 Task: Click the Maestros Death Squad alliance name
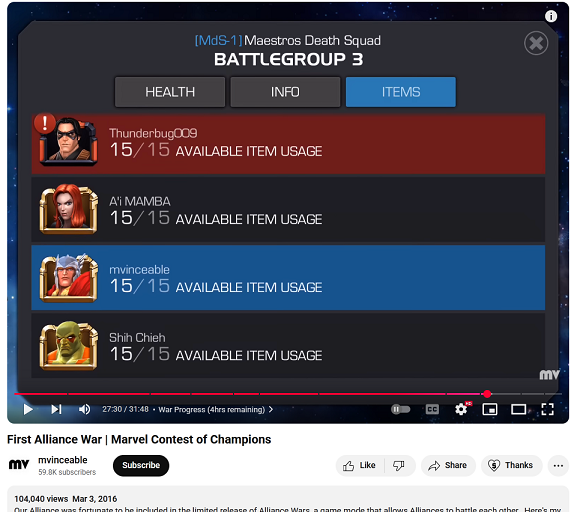312,40
